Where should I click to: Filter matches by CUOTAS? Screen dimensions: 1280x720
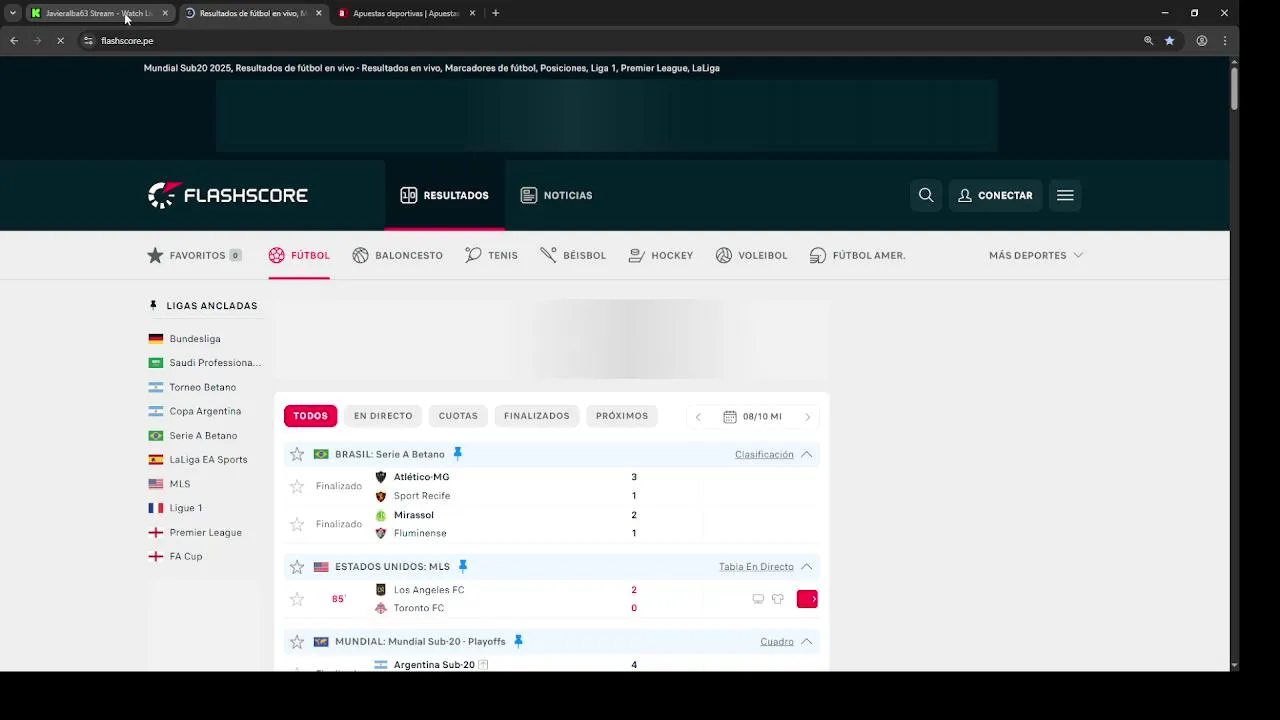point(458,416)
